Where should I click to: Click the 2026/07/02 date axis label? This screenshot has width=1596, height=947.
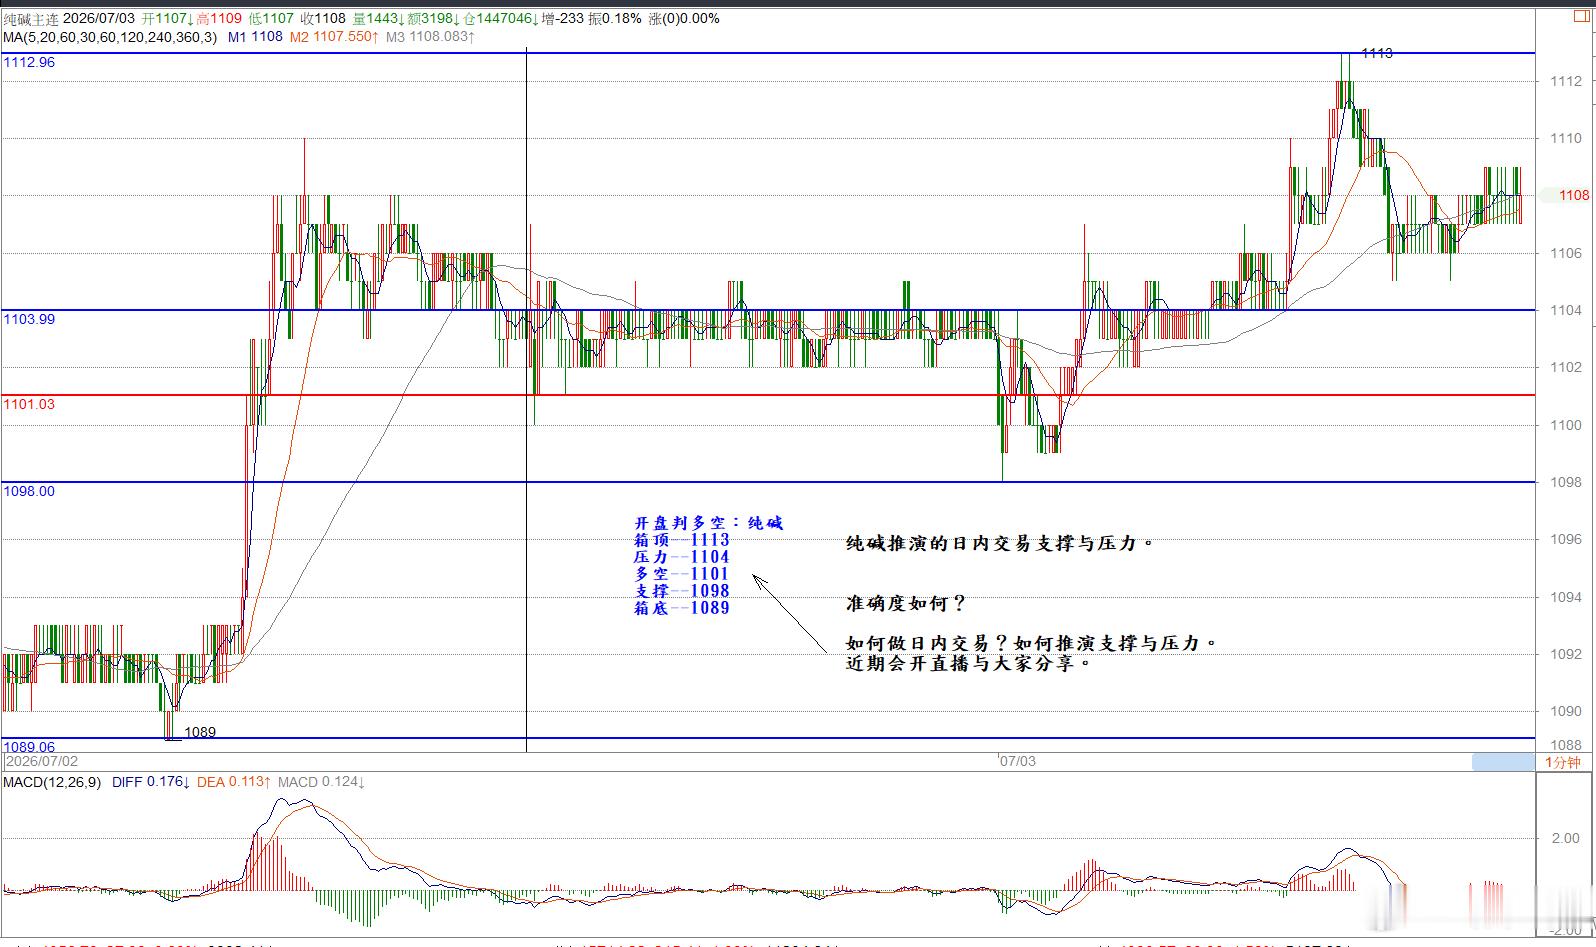coord(42,761)
